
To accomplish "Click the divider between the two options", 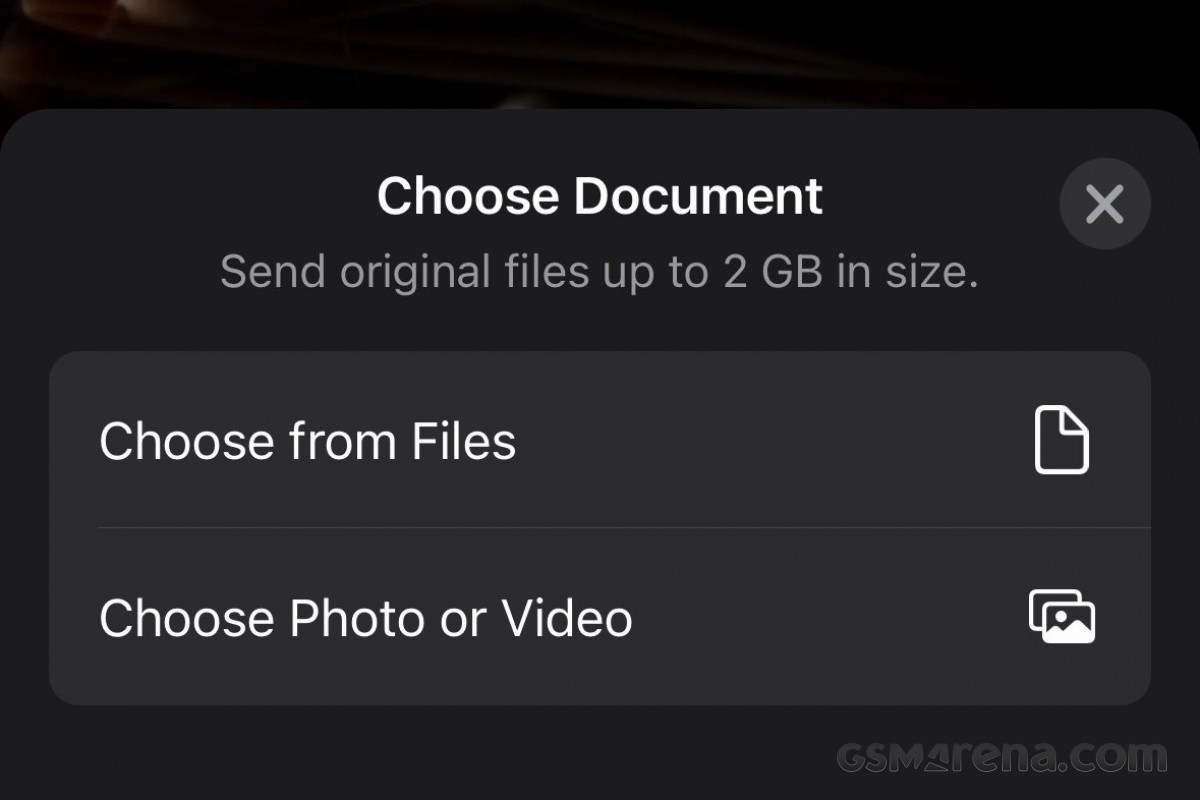I will 620,527.
